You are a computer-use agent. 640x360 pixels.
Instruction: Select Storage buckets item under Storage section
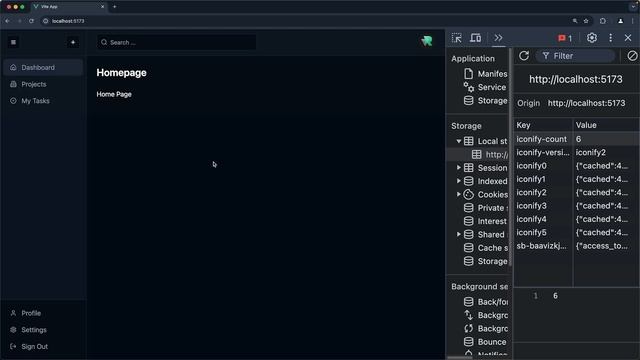(x=486, y=261)
